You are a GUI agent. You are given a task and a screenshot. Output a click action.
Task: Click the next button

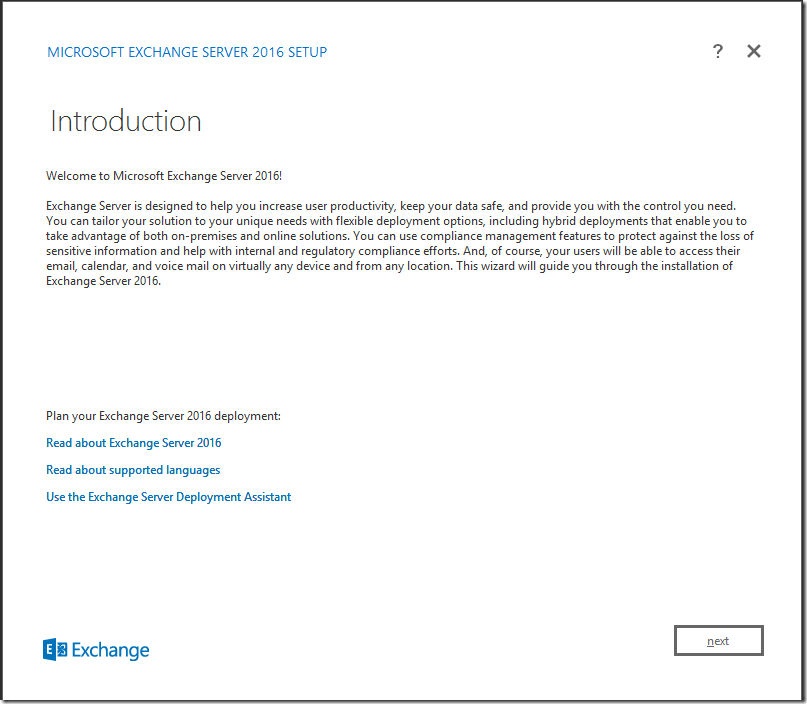[x=718, y=641]
